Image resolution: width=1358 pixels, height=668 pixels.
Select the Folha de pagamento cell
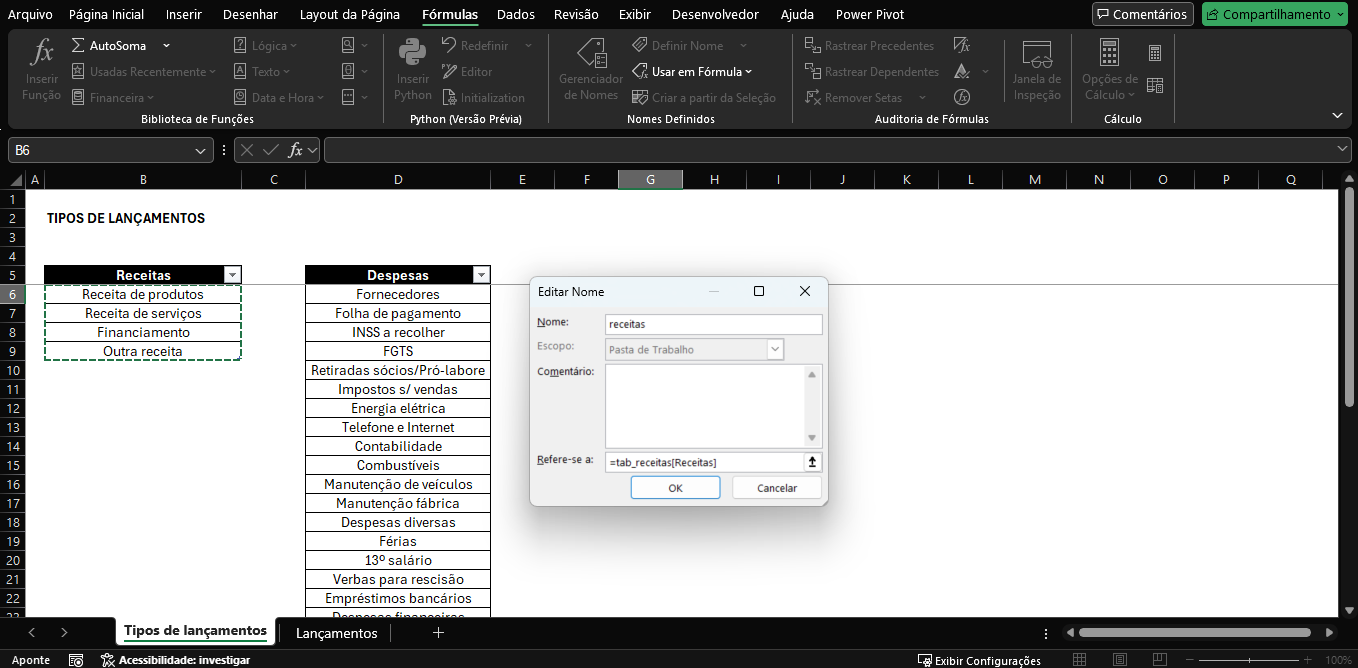pyautogui.click(x=398, y=313)
